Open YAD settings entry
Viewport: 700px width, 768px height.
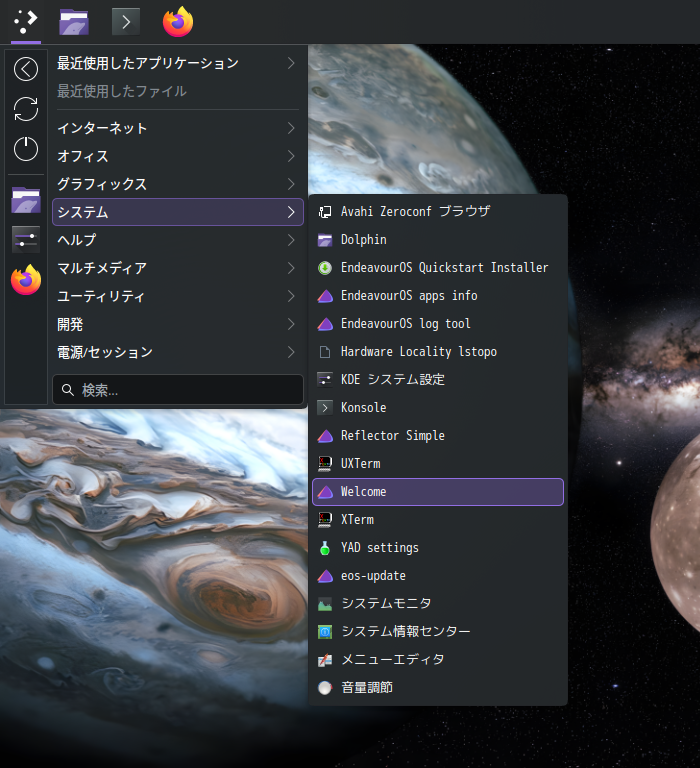coord(438,548)
